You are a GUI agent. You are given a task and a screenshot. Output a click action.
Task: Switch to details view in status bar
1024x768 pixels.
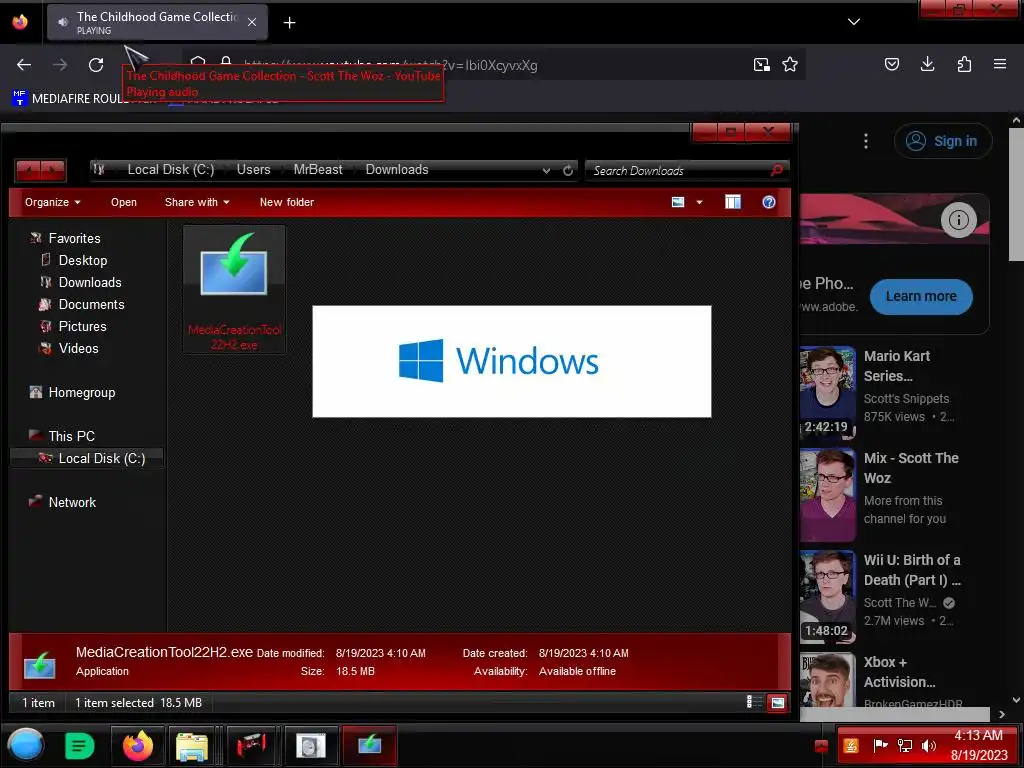(754, 703)
